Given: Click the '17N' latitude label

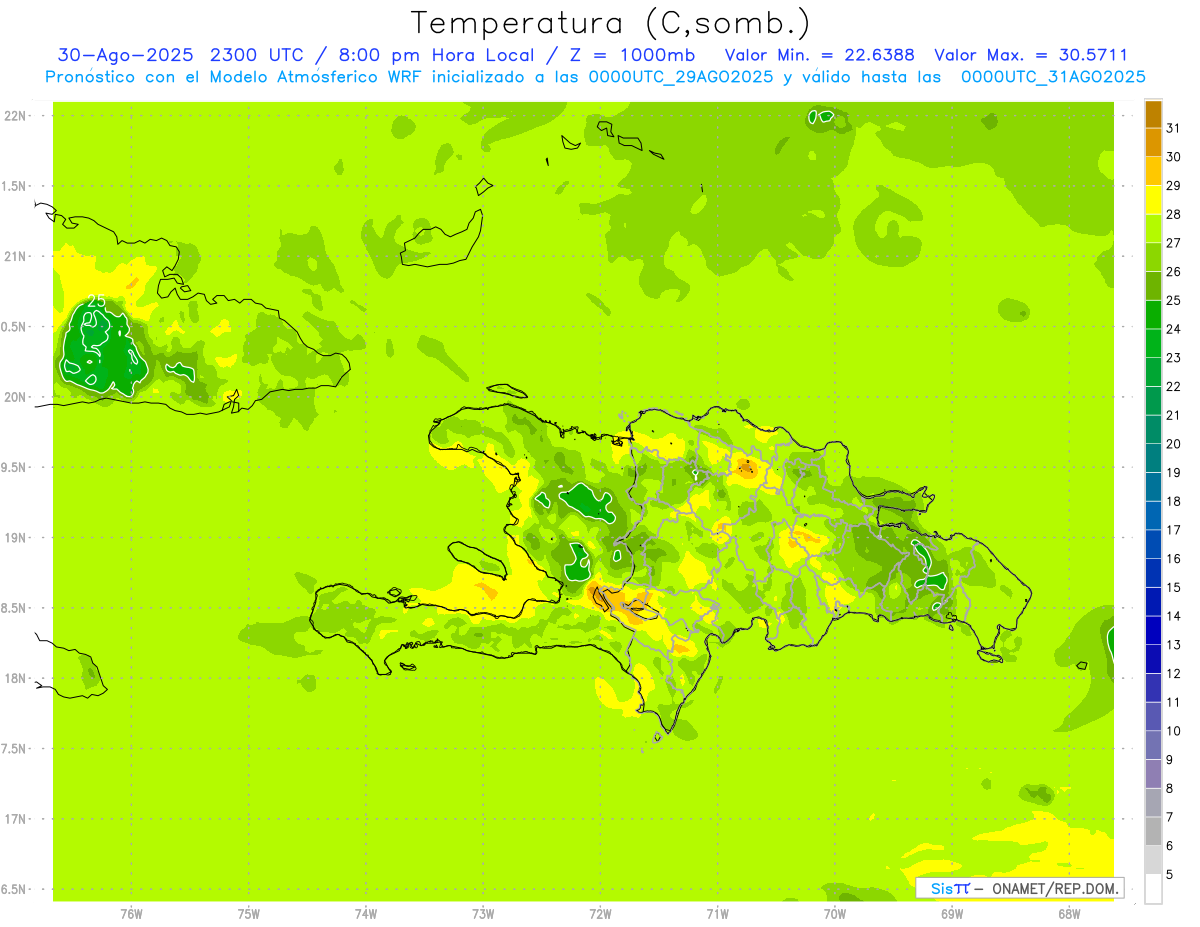Looking at the screenshot, I should [15, 819].
